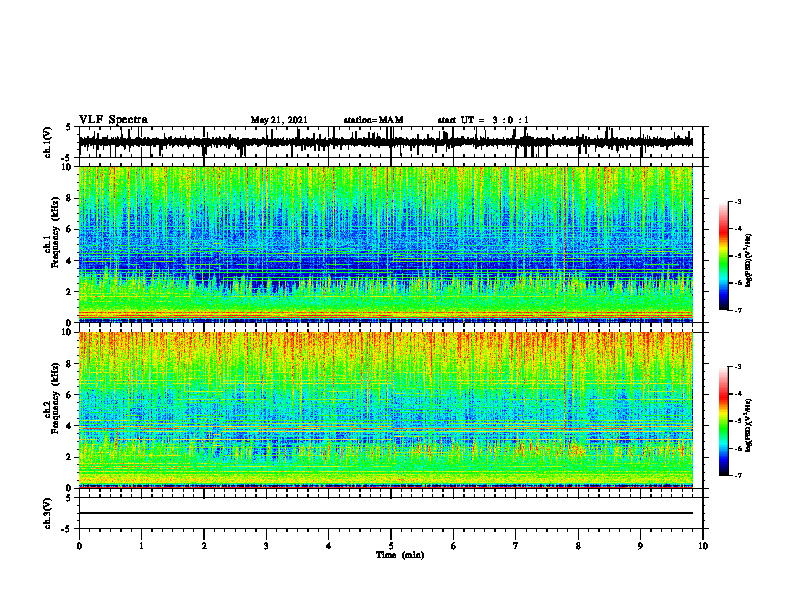
Task: Click the time axis tick label "7"
Action: point(516,546)
